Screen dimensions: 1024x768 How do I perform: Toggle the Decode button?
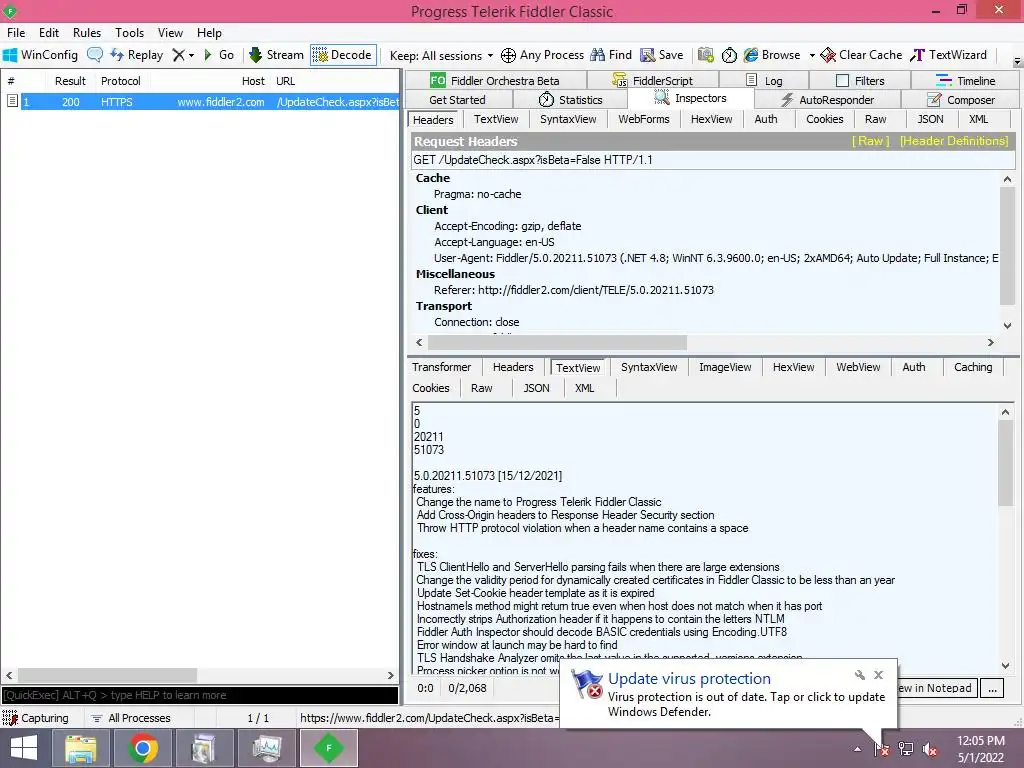pyautogui.click(x=342, y=55)
